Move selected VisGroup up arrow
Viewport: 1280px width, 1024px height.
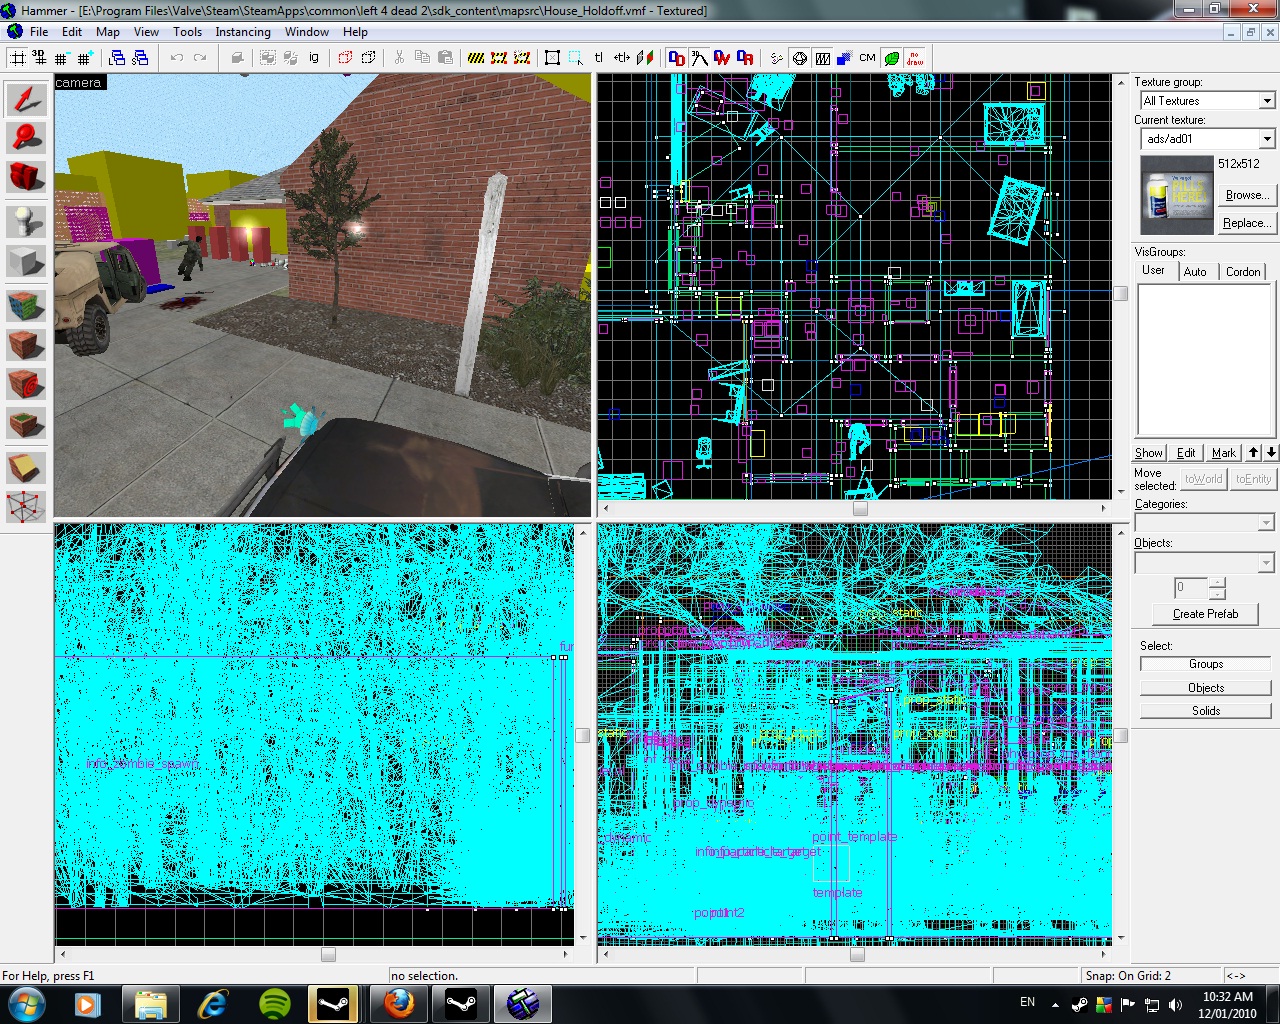1254,452
